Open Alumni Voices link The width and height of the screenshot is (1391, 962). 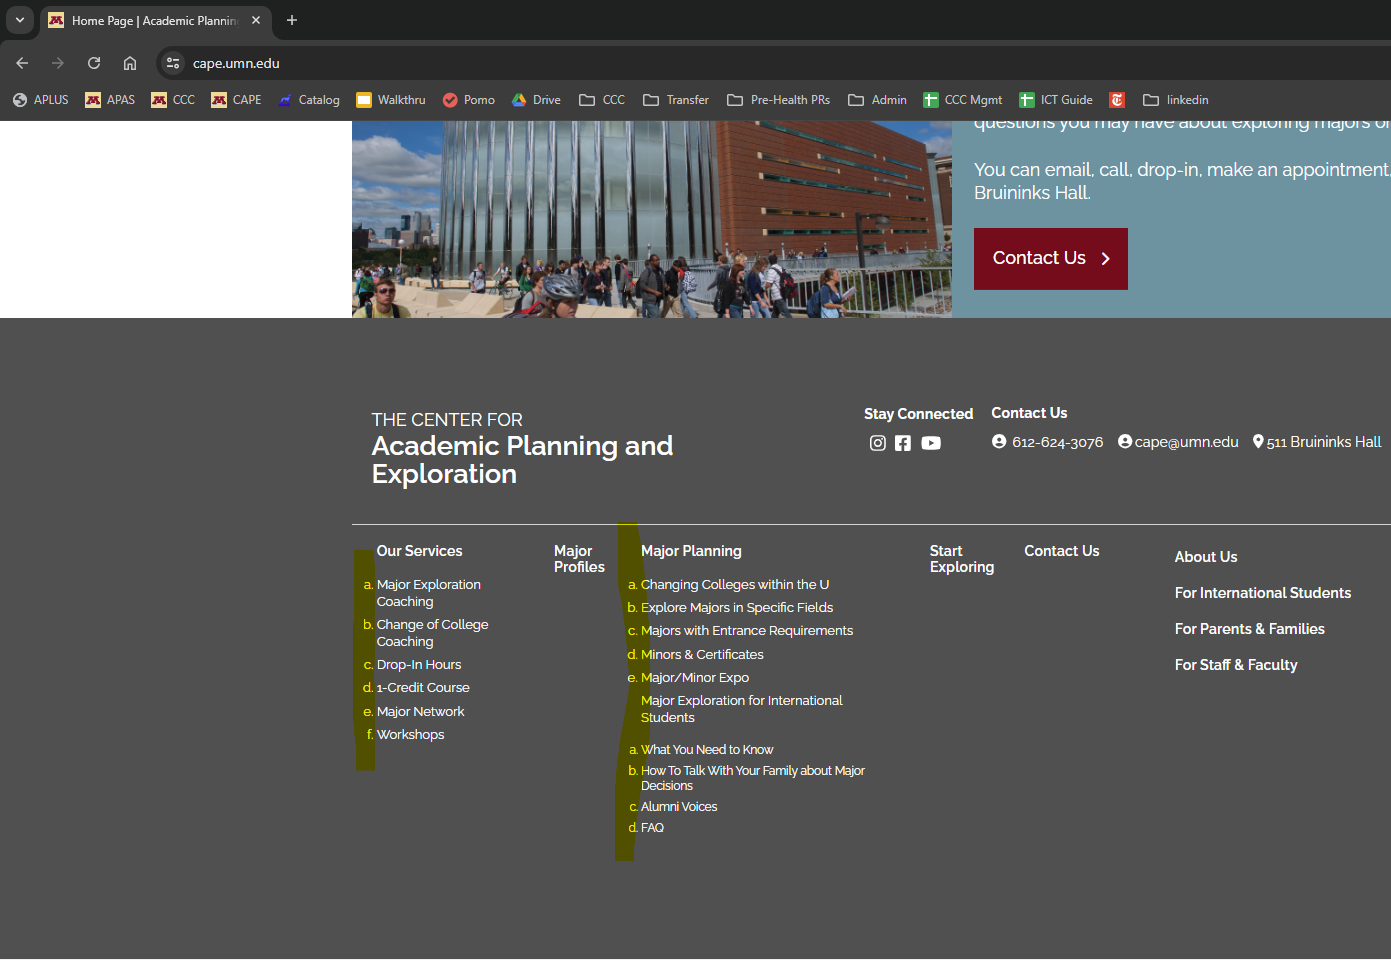(x=679, y=806)
